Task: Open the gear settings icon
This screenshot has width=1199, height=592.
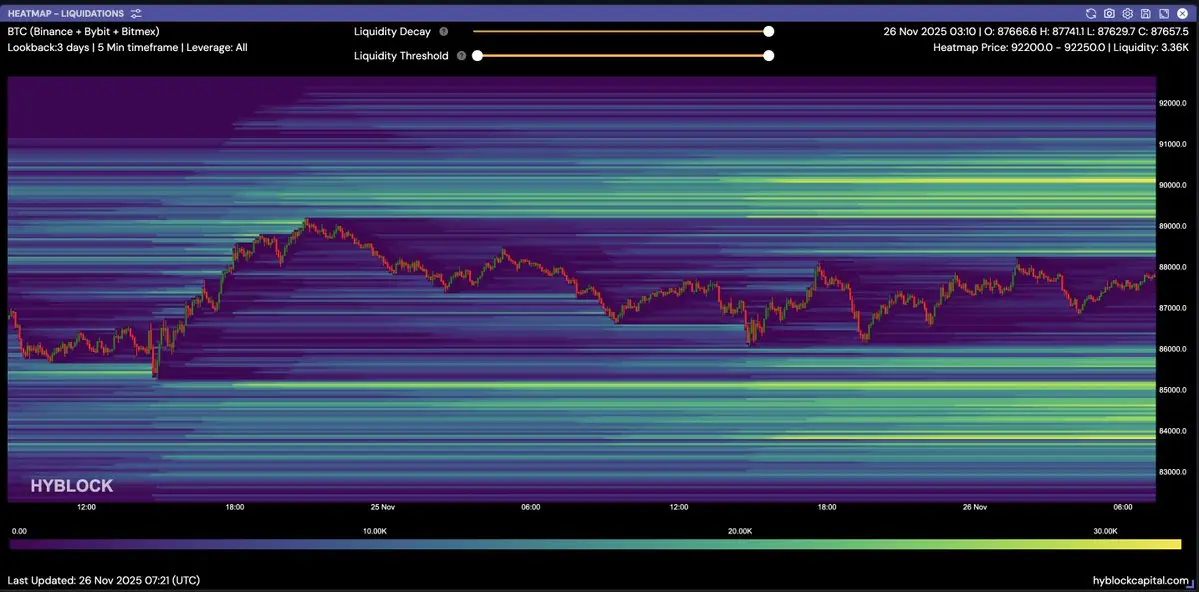Action: [1127, 14]
